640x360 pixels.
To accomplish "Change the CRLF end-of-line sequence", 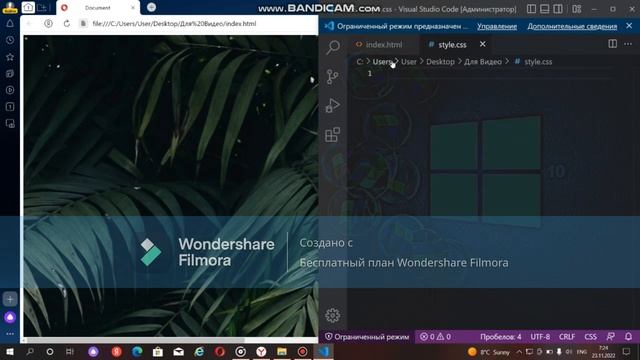I will (x=567, y=337).
